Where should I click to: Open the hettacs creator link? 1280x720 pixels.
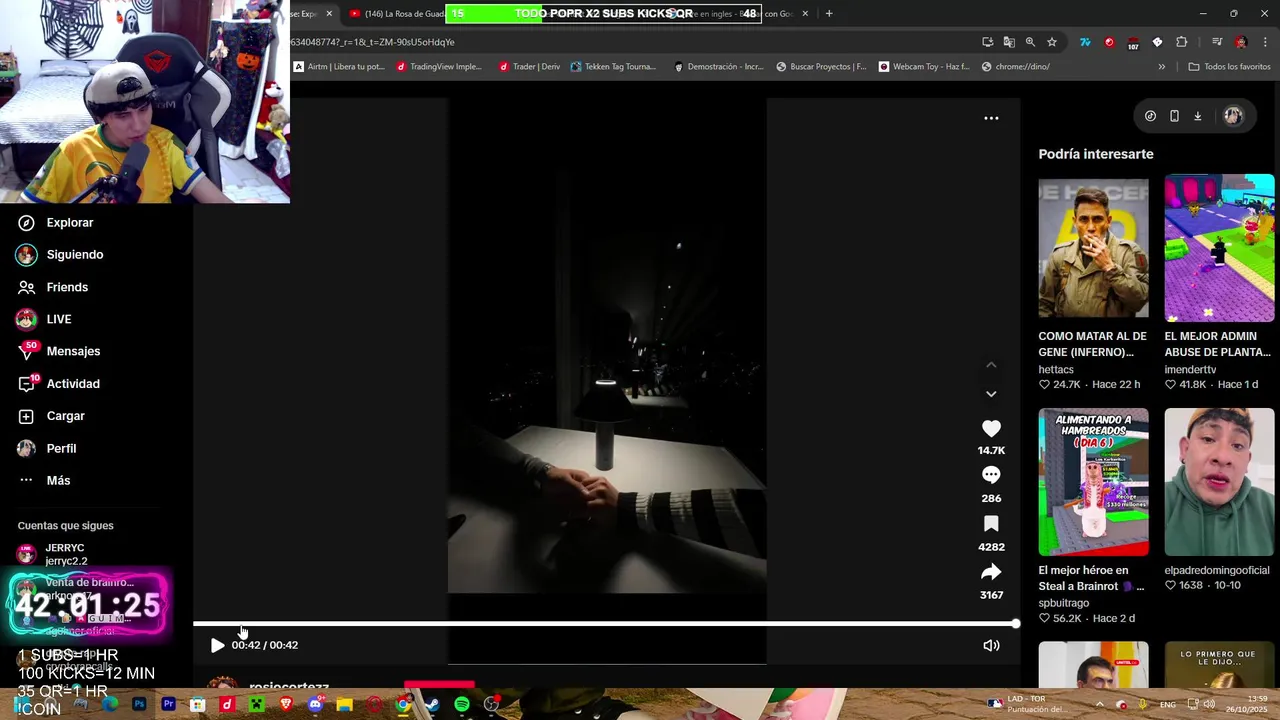coord(1056,369)
